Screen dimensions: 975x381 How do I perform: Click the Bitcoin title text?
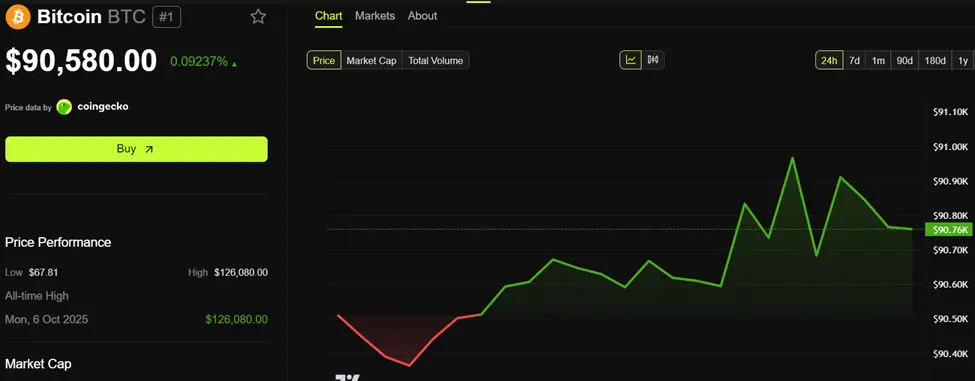click(x=69, y=17)
